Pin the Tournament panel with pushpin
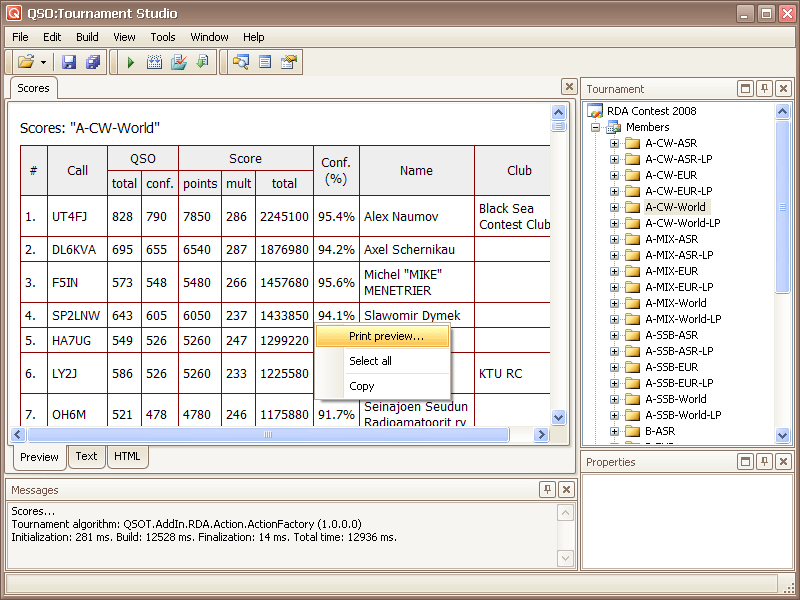Image resolution: width=800 pixels, height=600 pixels. tap(765, 89)
